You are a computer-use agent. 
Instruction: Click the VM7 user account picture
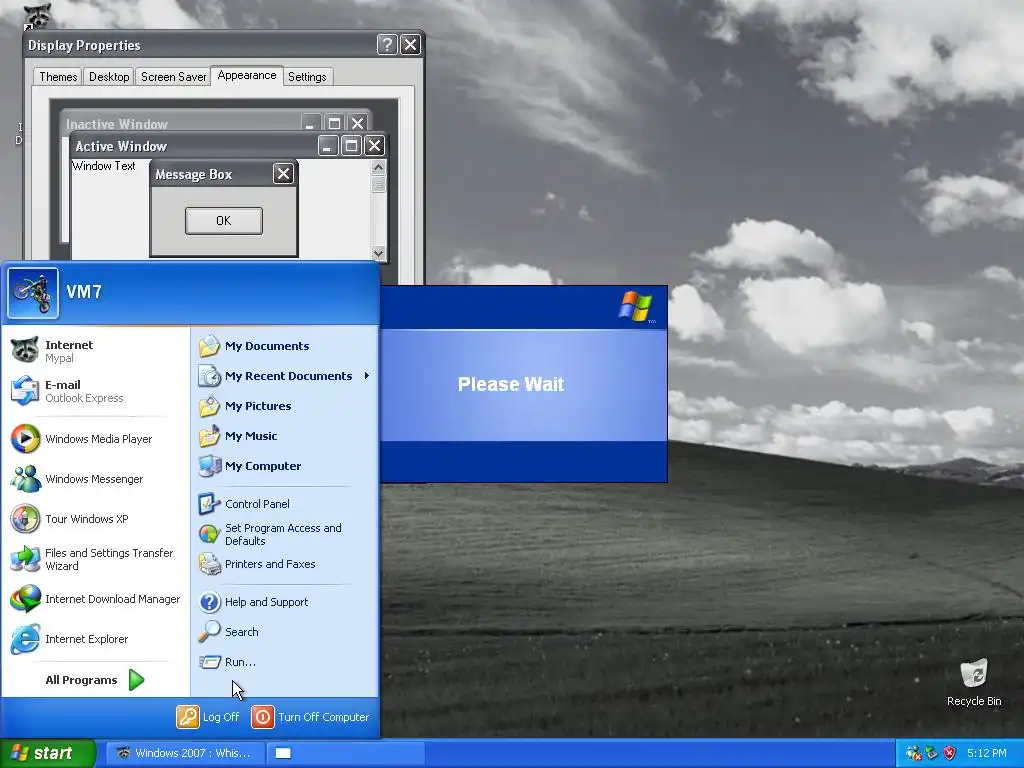click(33, 293)
